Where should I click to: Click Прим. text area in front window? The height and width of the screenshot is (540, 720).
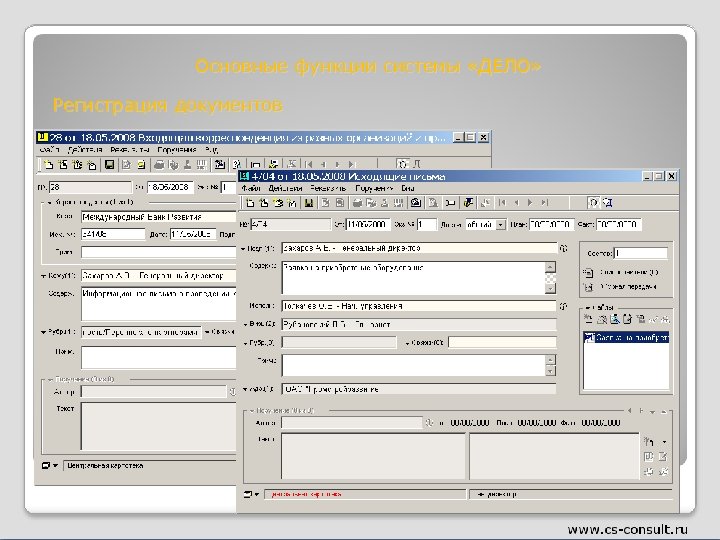click(413, 366)
